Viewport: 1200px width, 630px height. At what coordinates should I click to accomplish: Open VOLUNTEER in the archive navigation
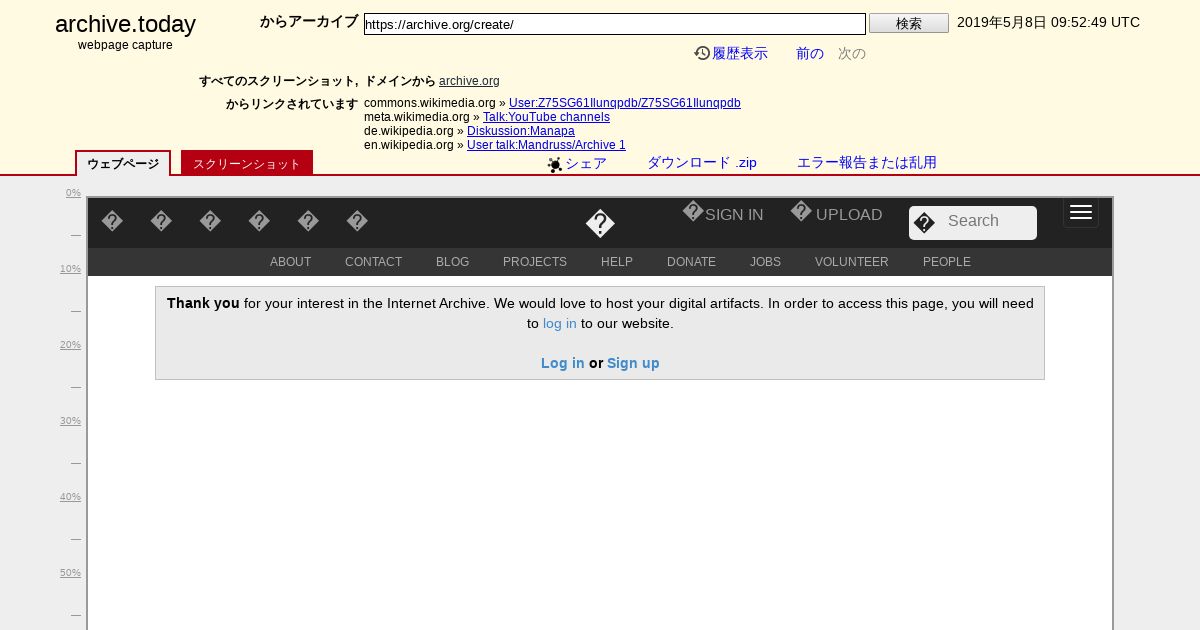852,262
